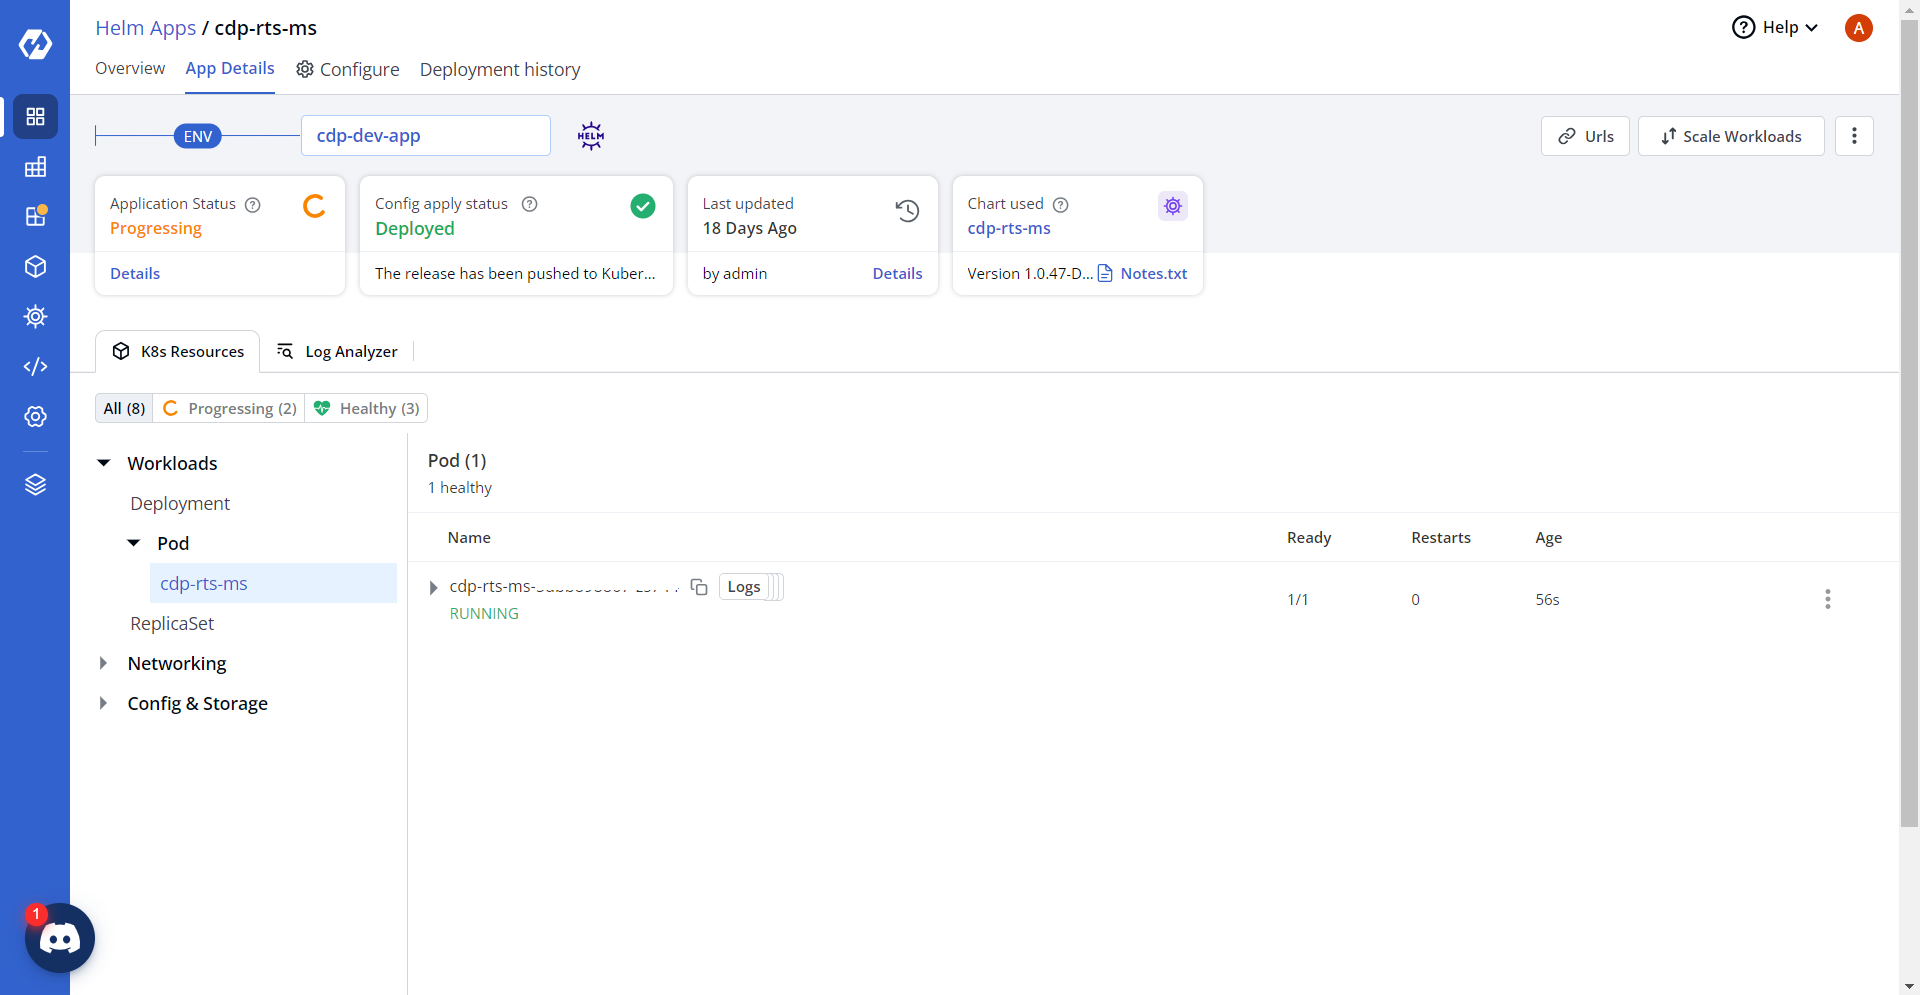Select the All (8) filter
Viewport: 1920px width, 995px height.
[124, 408]
